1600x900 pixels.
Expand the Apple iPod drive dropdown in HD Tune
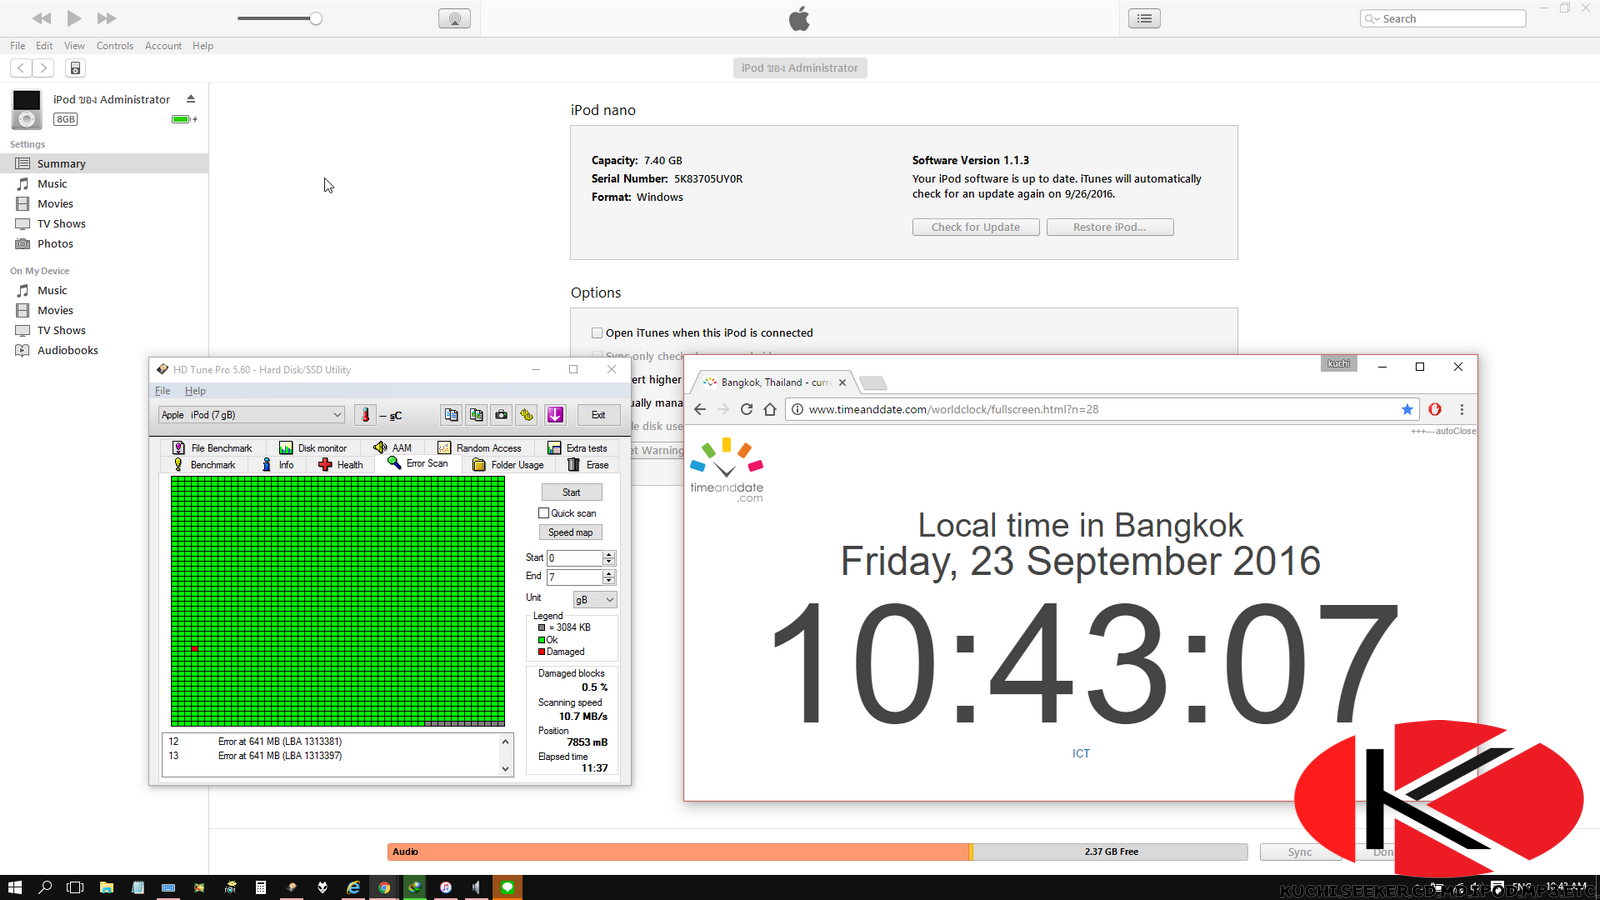click(x=251, y=415)
